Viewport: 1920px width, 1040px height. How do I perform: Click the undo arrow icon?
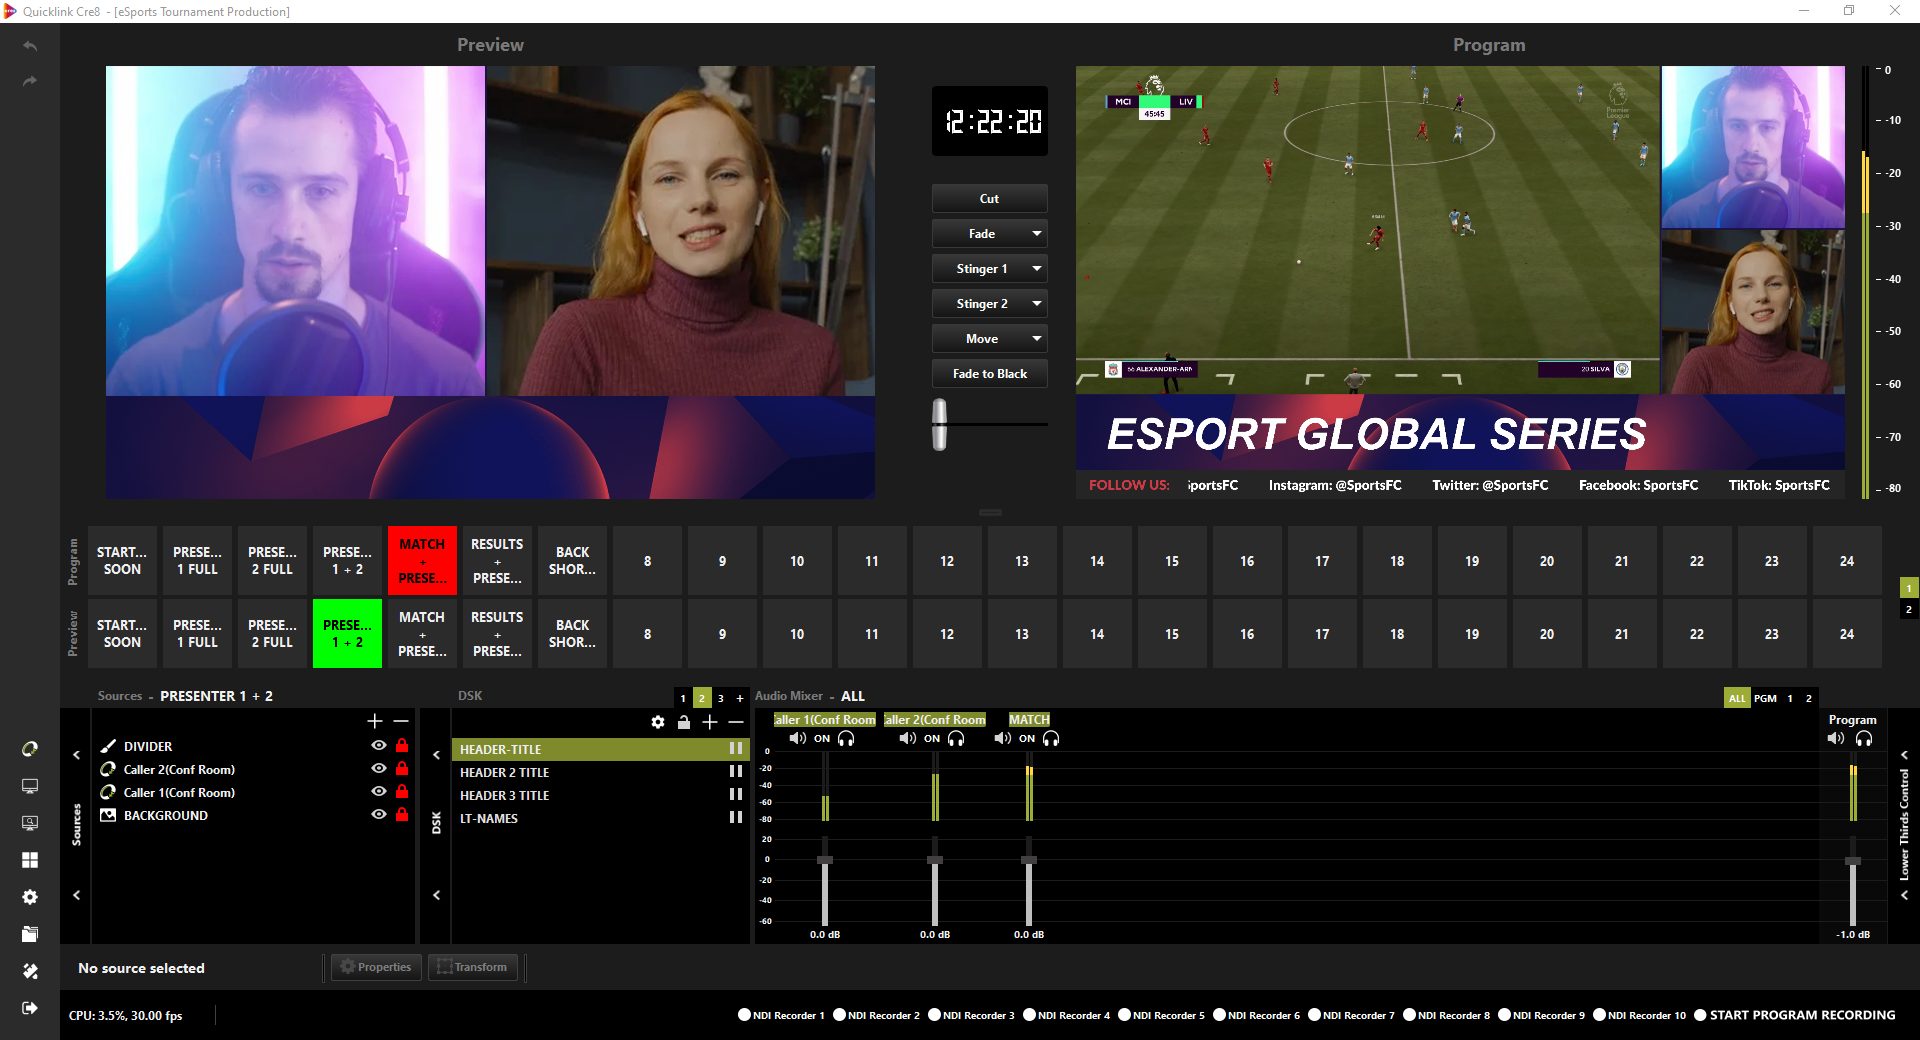pos(30,47)
